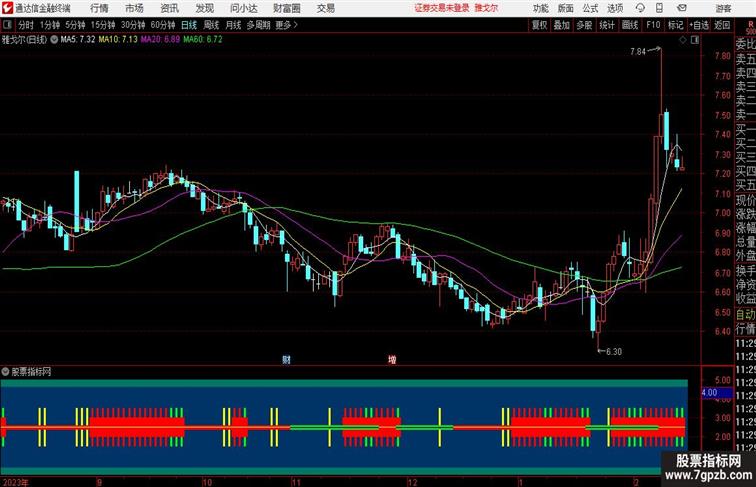
Task: Click the icon beside 股票指标网 indicator title
Action: tap(5, 372)
